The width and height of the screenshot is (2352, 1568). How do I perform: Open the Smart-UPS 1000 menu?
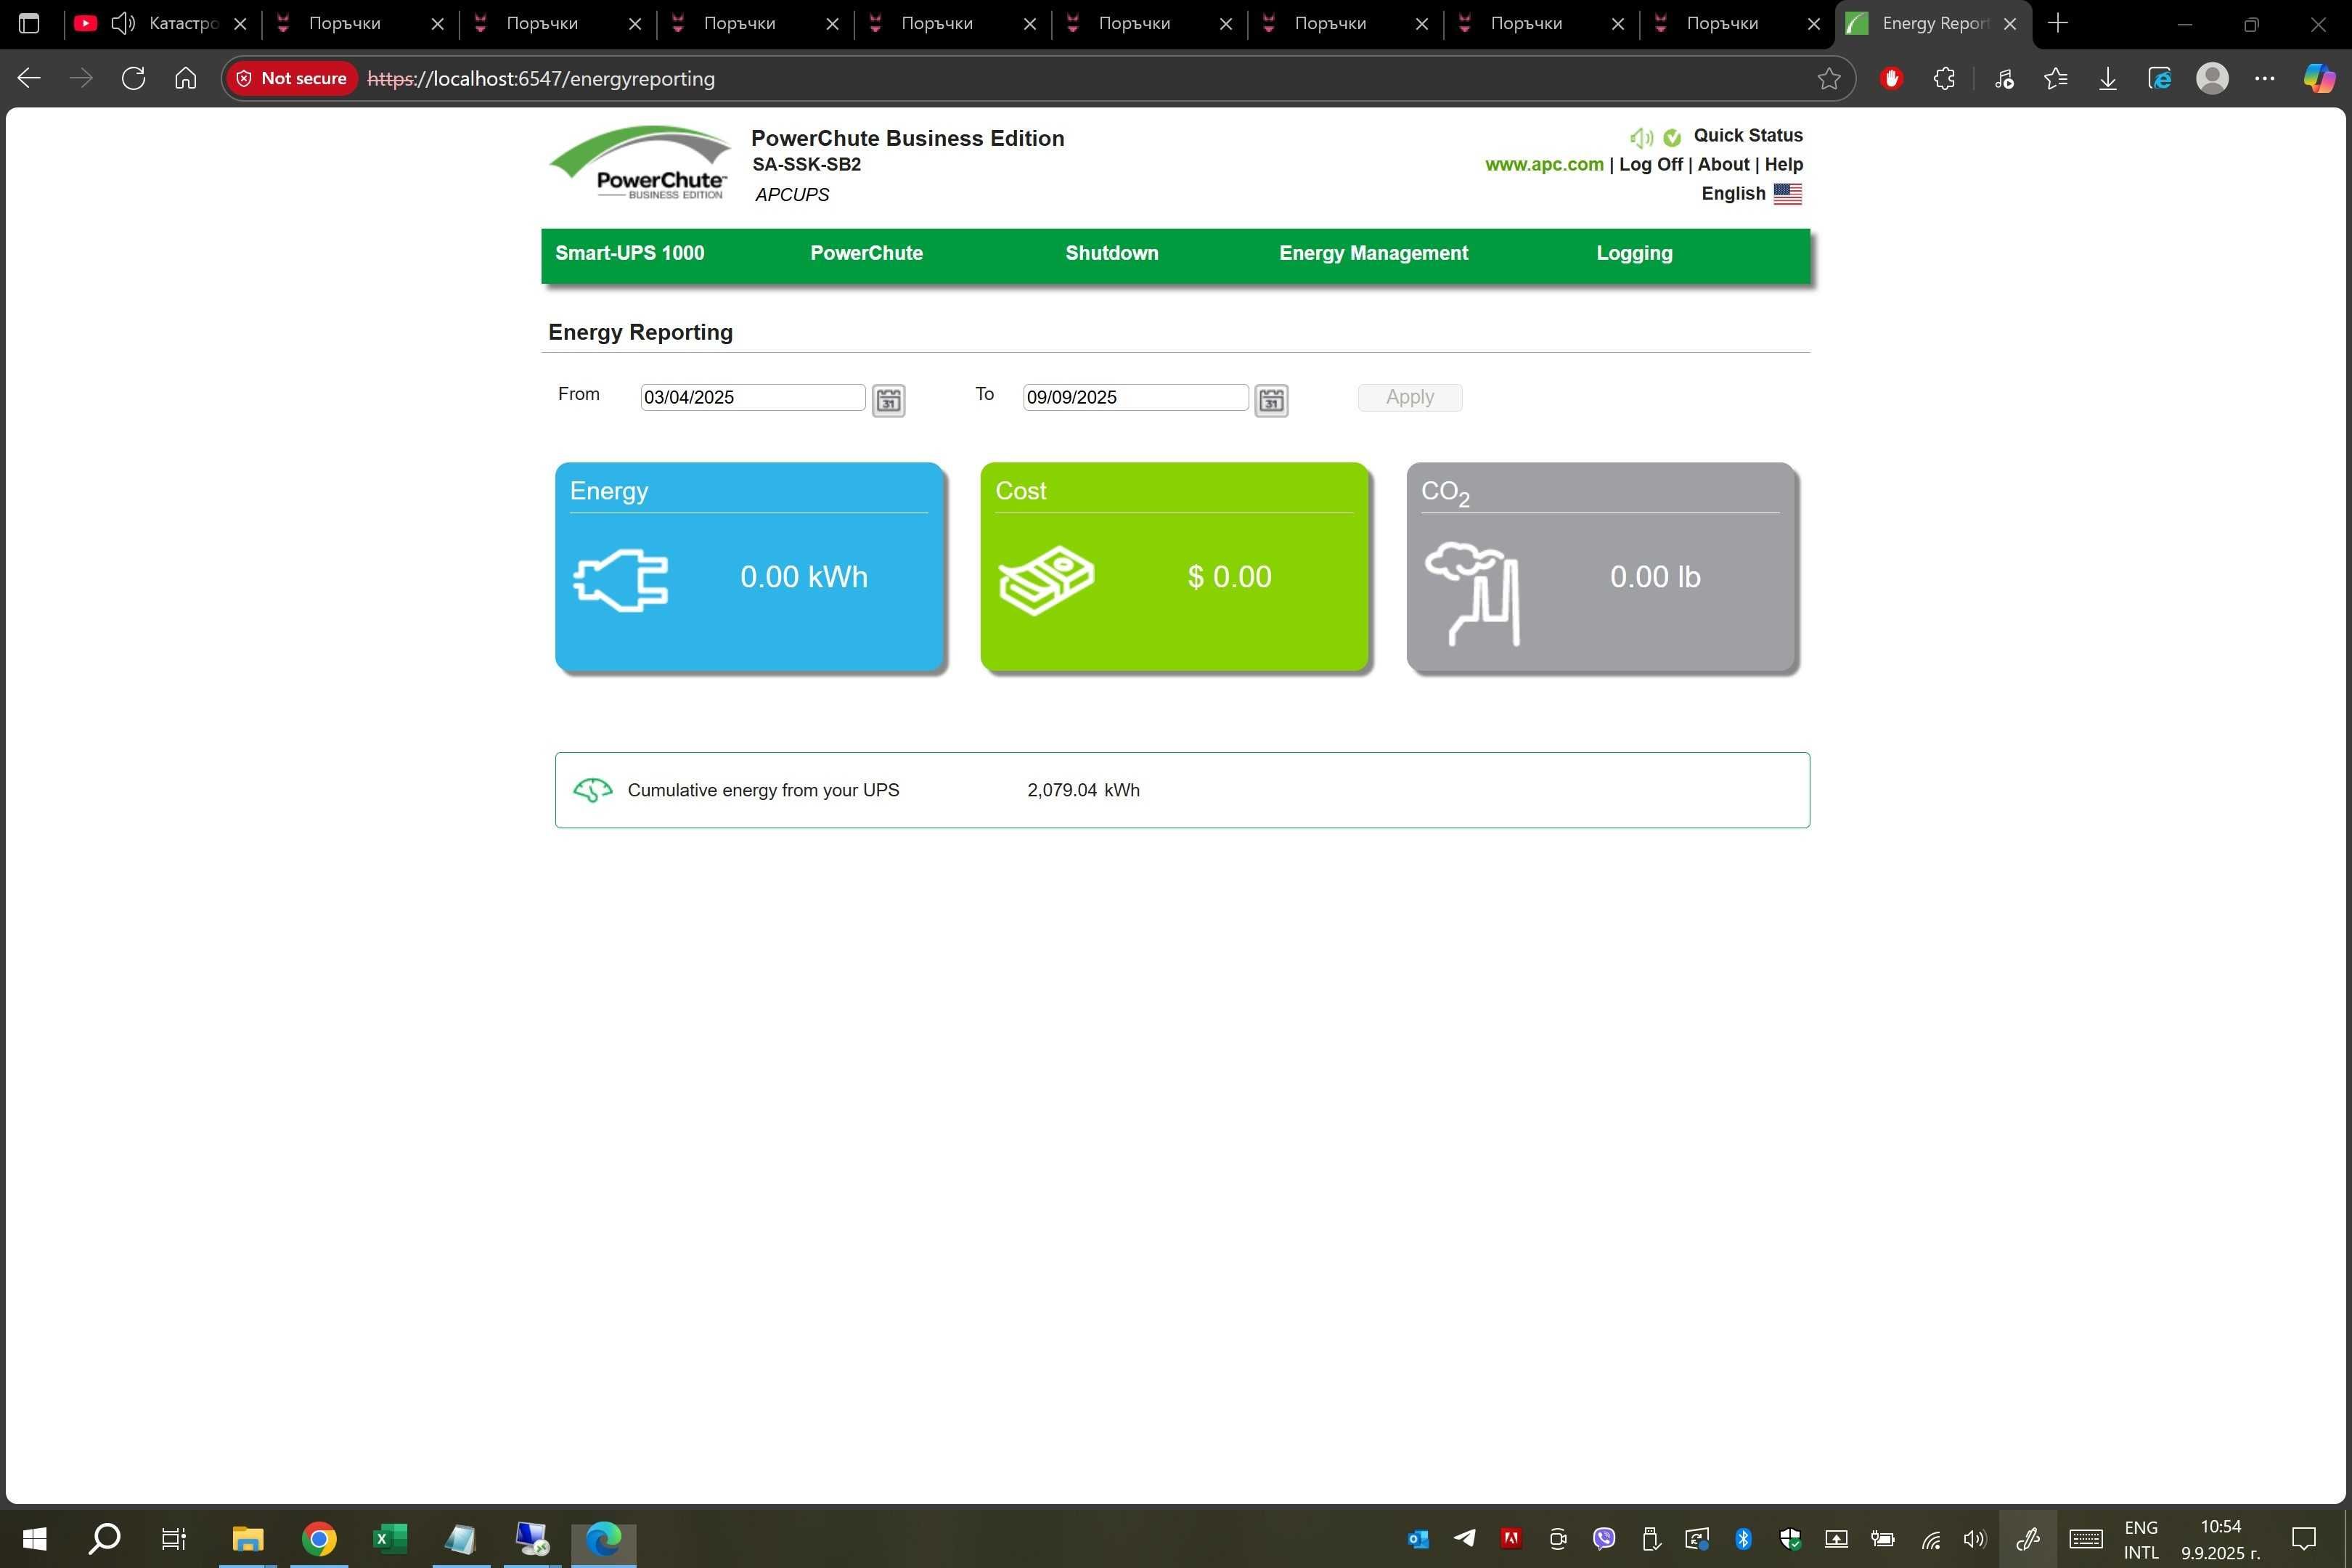pos(630,253)
